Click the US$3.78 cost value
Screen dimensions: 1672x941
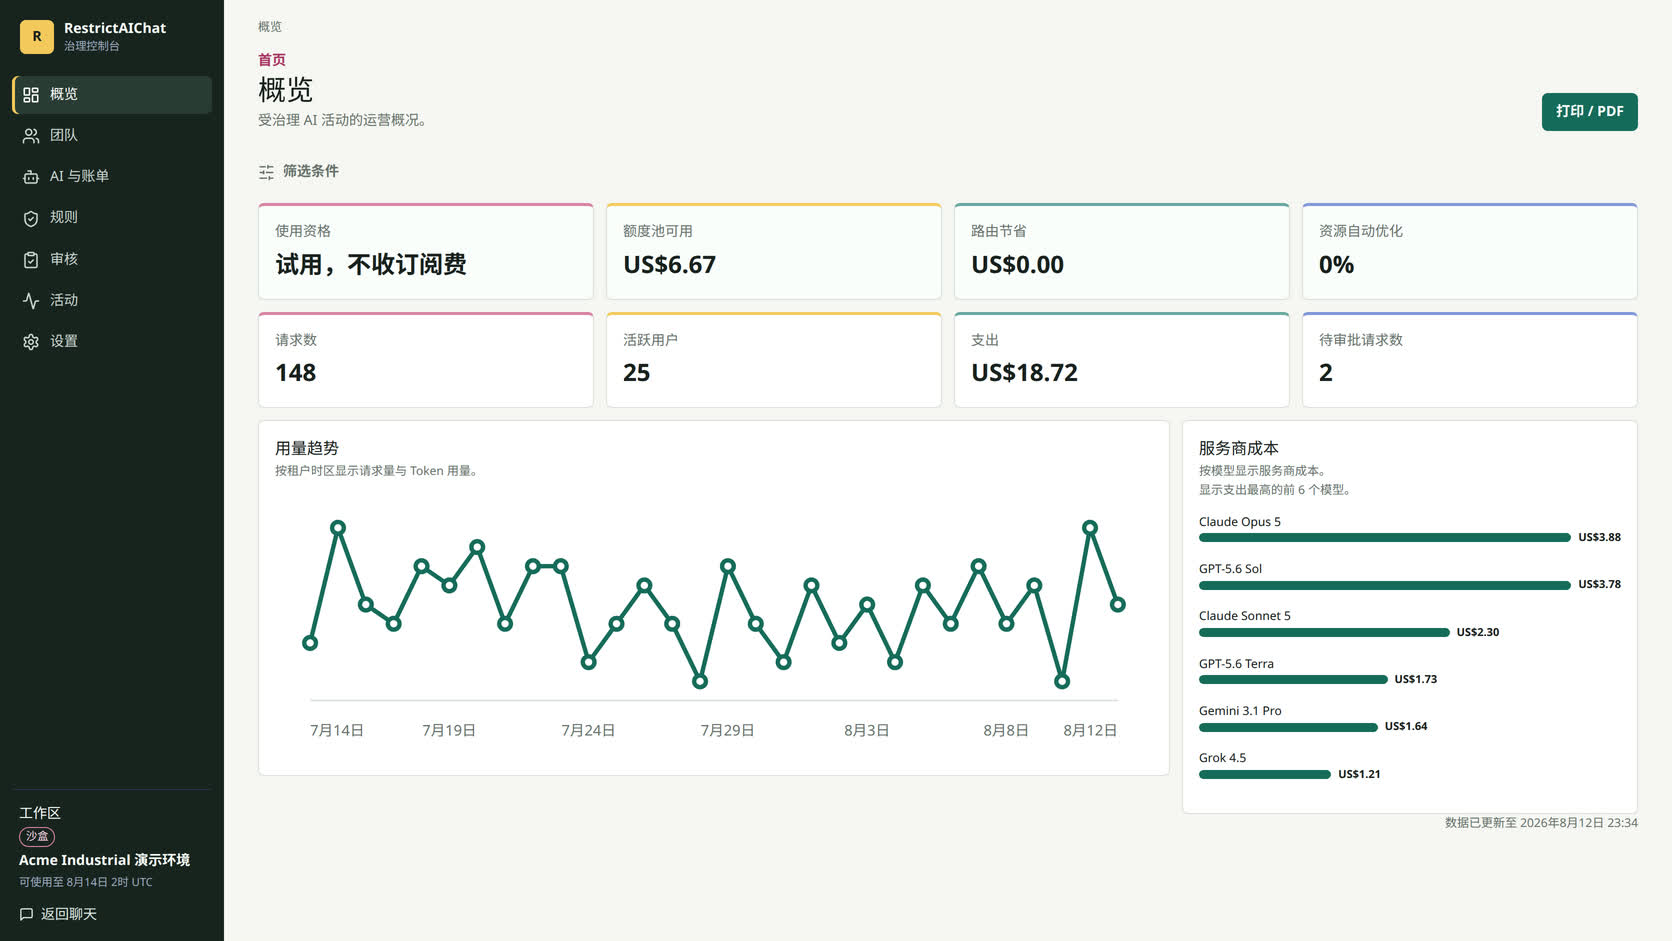pyautogui.click(x=1599, y=584)
